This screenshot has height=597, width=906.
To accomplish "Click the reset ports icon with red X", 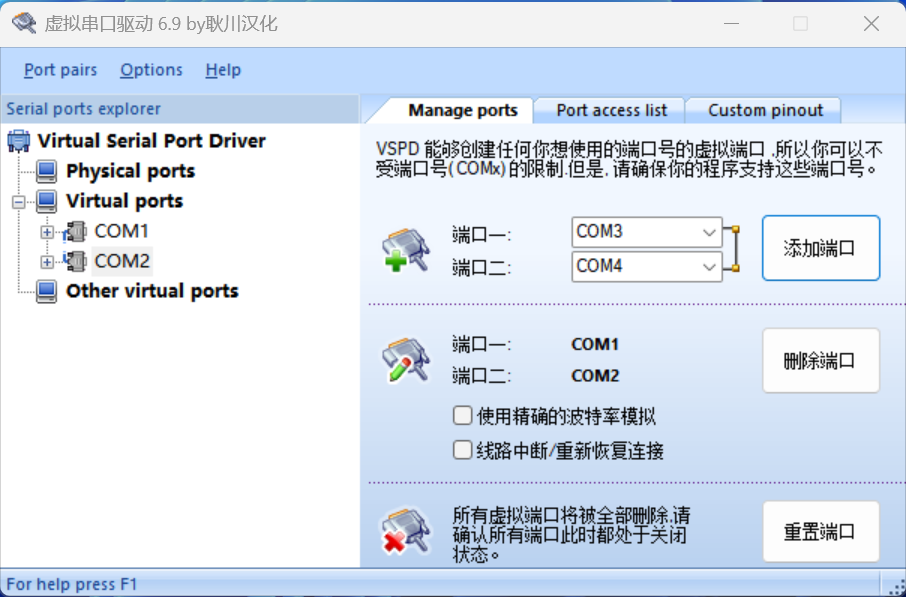I will click(x=406, y=531).
